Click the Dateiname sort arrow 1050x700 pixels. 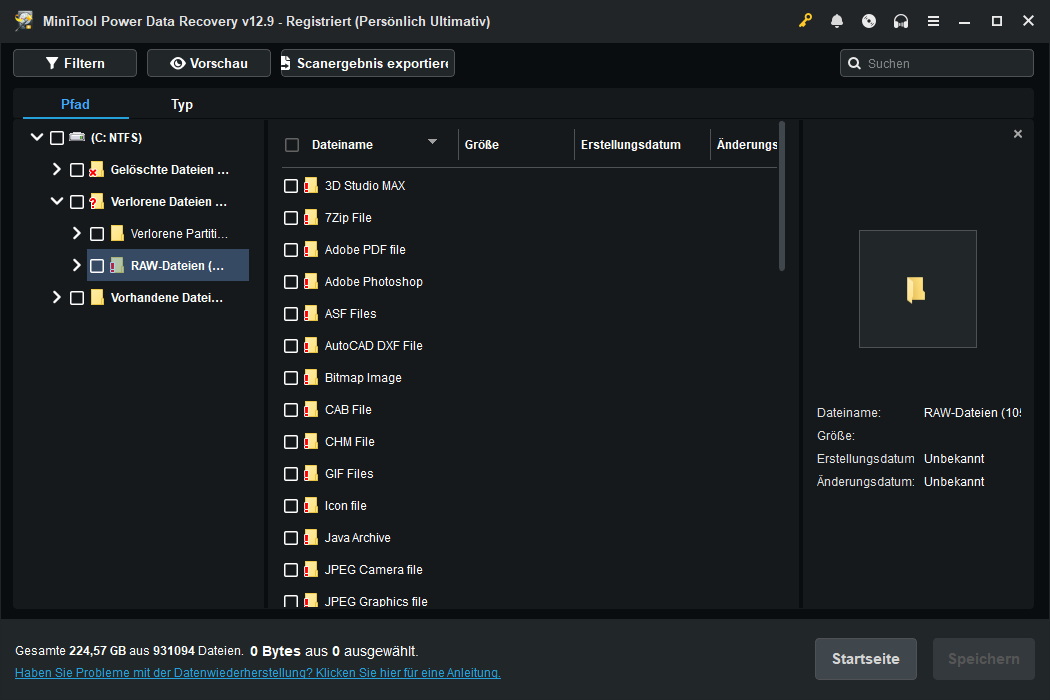coord(432,141)
